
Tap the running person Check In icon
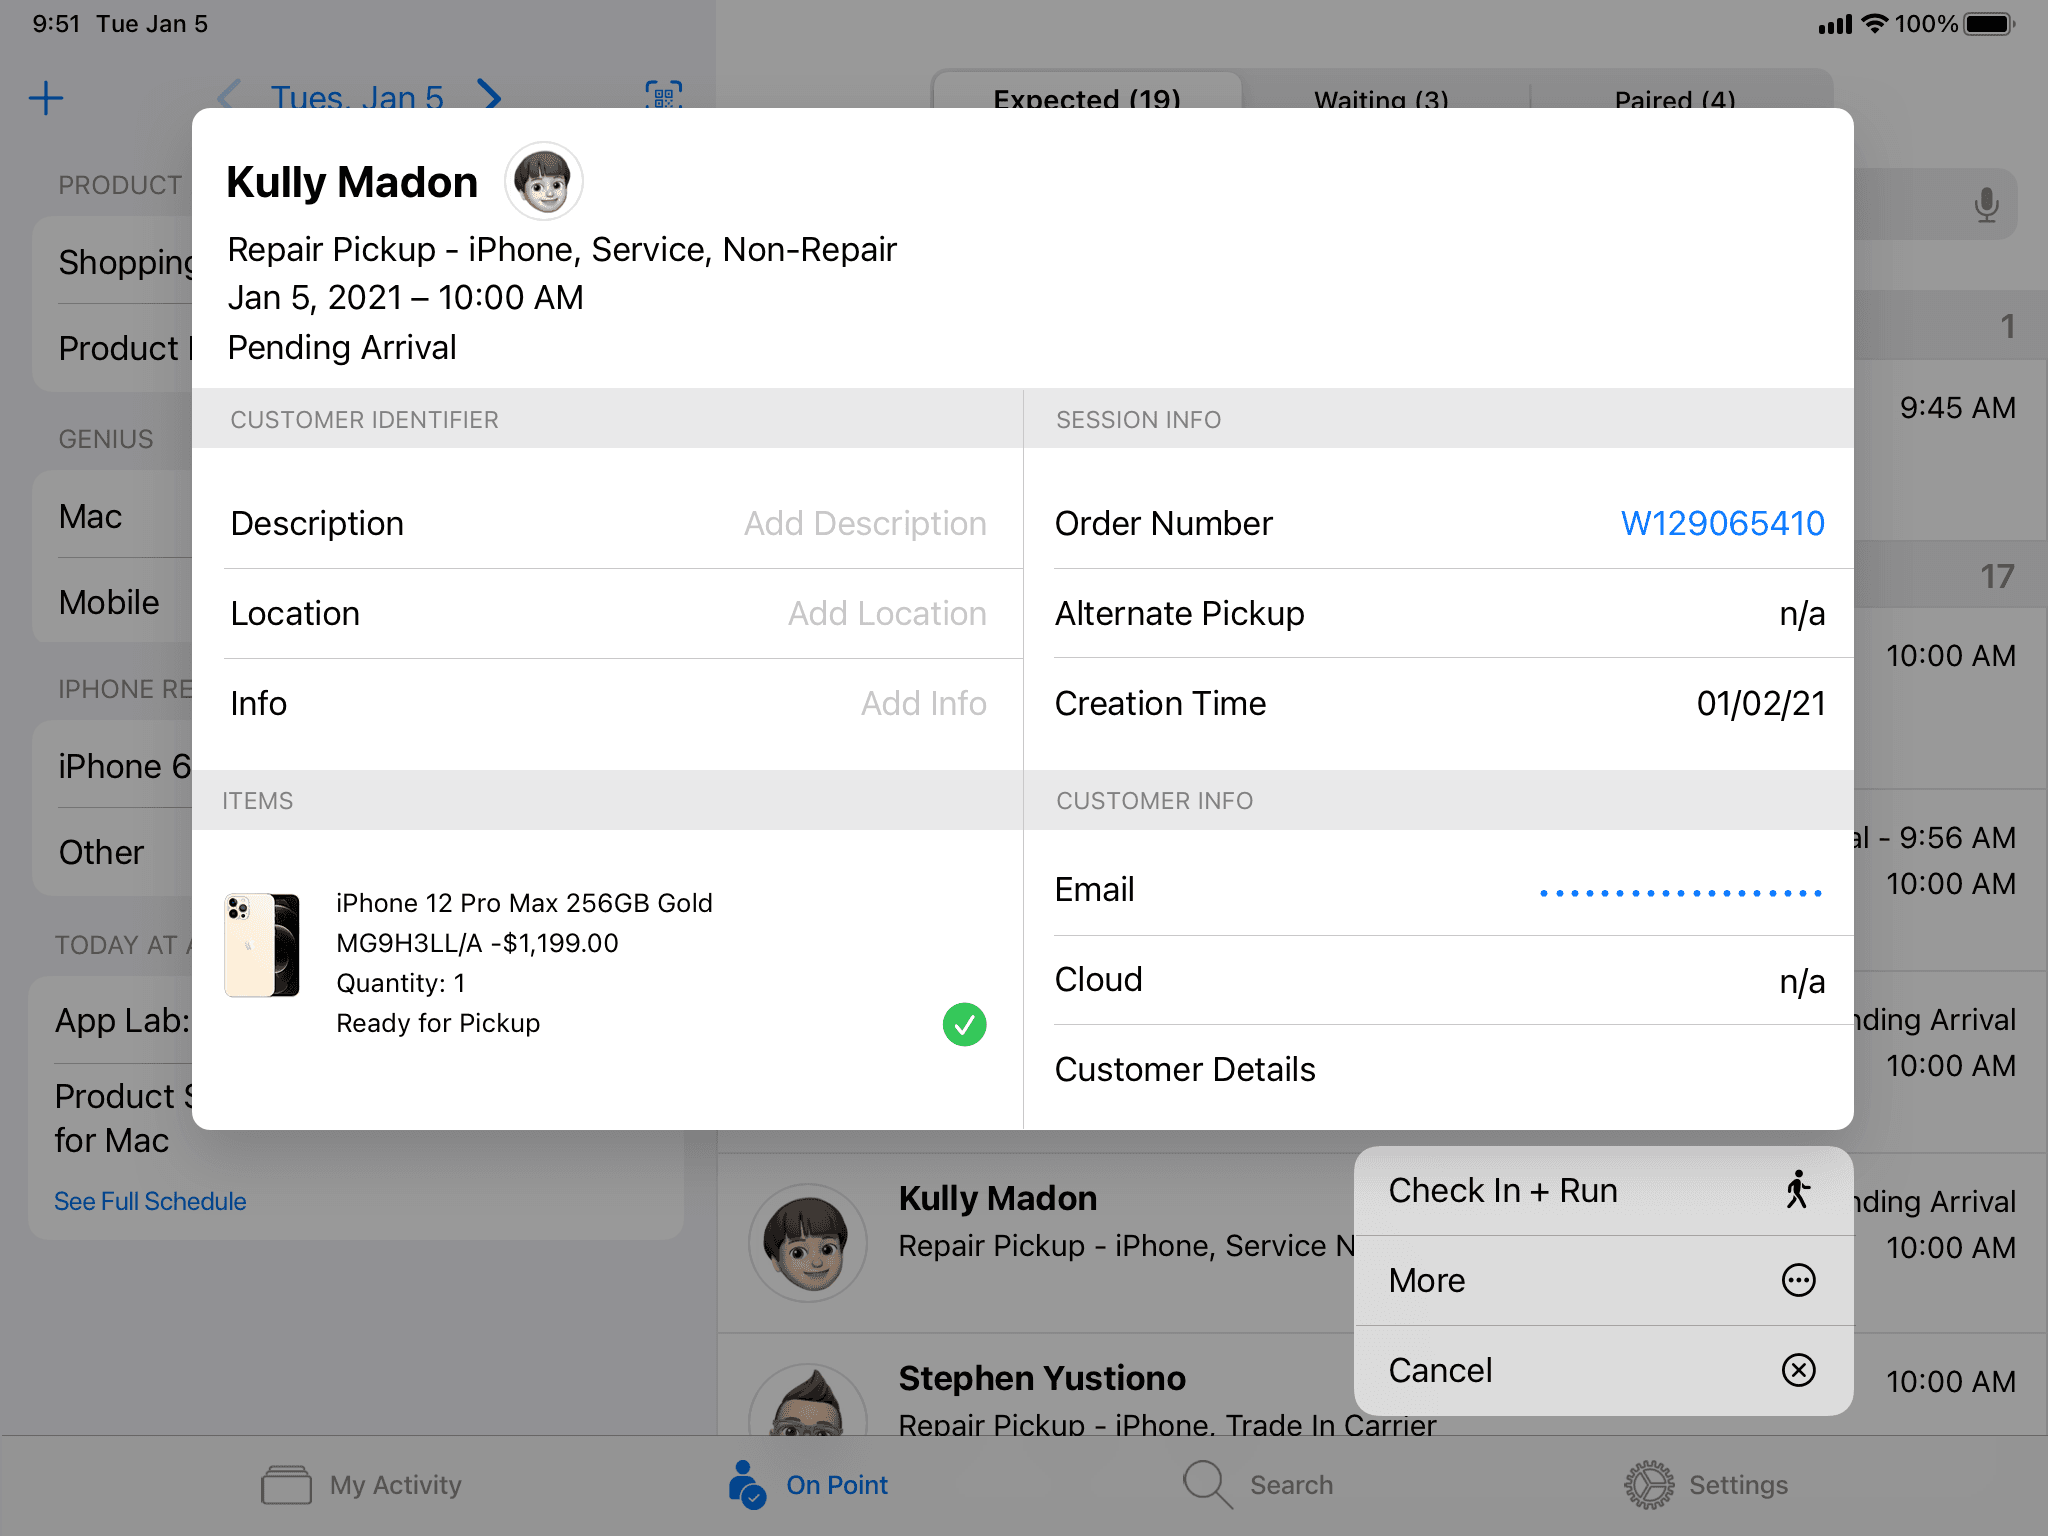(x=1797, y=1190)
